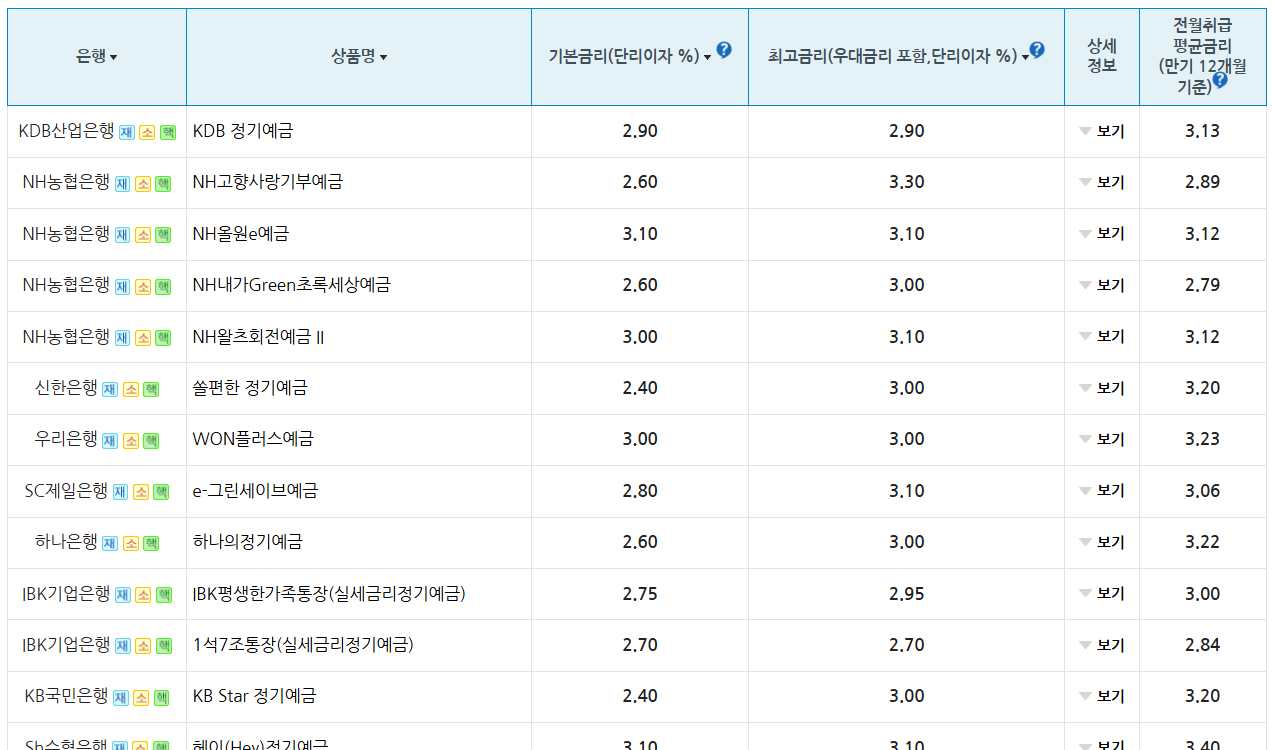Click 소 badge in NH올원e예금 row

click(142, 235)
